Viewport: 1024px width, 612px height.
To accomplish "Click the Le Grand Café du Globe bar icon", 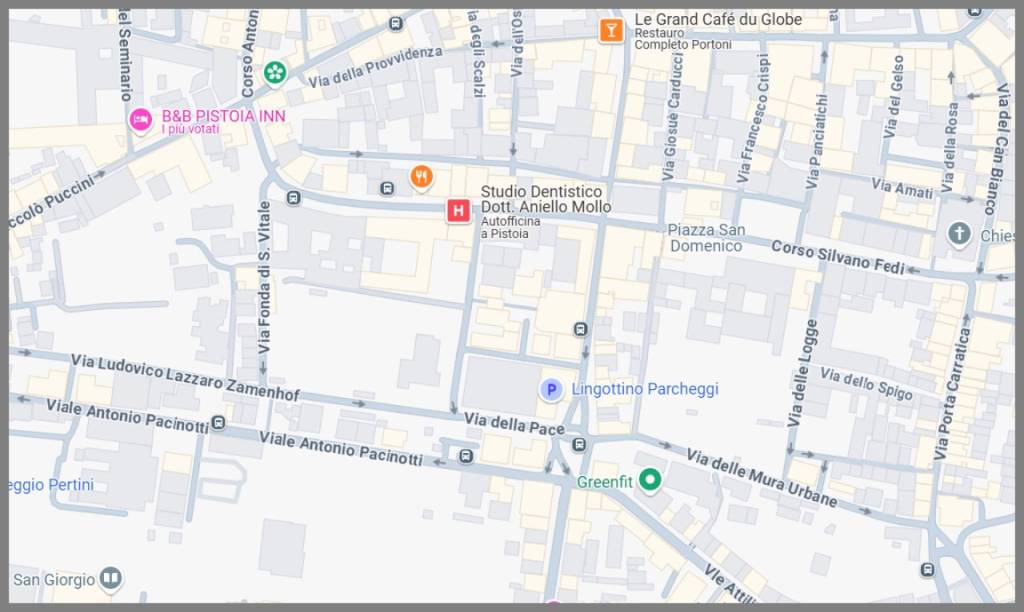I will [610, 30].
